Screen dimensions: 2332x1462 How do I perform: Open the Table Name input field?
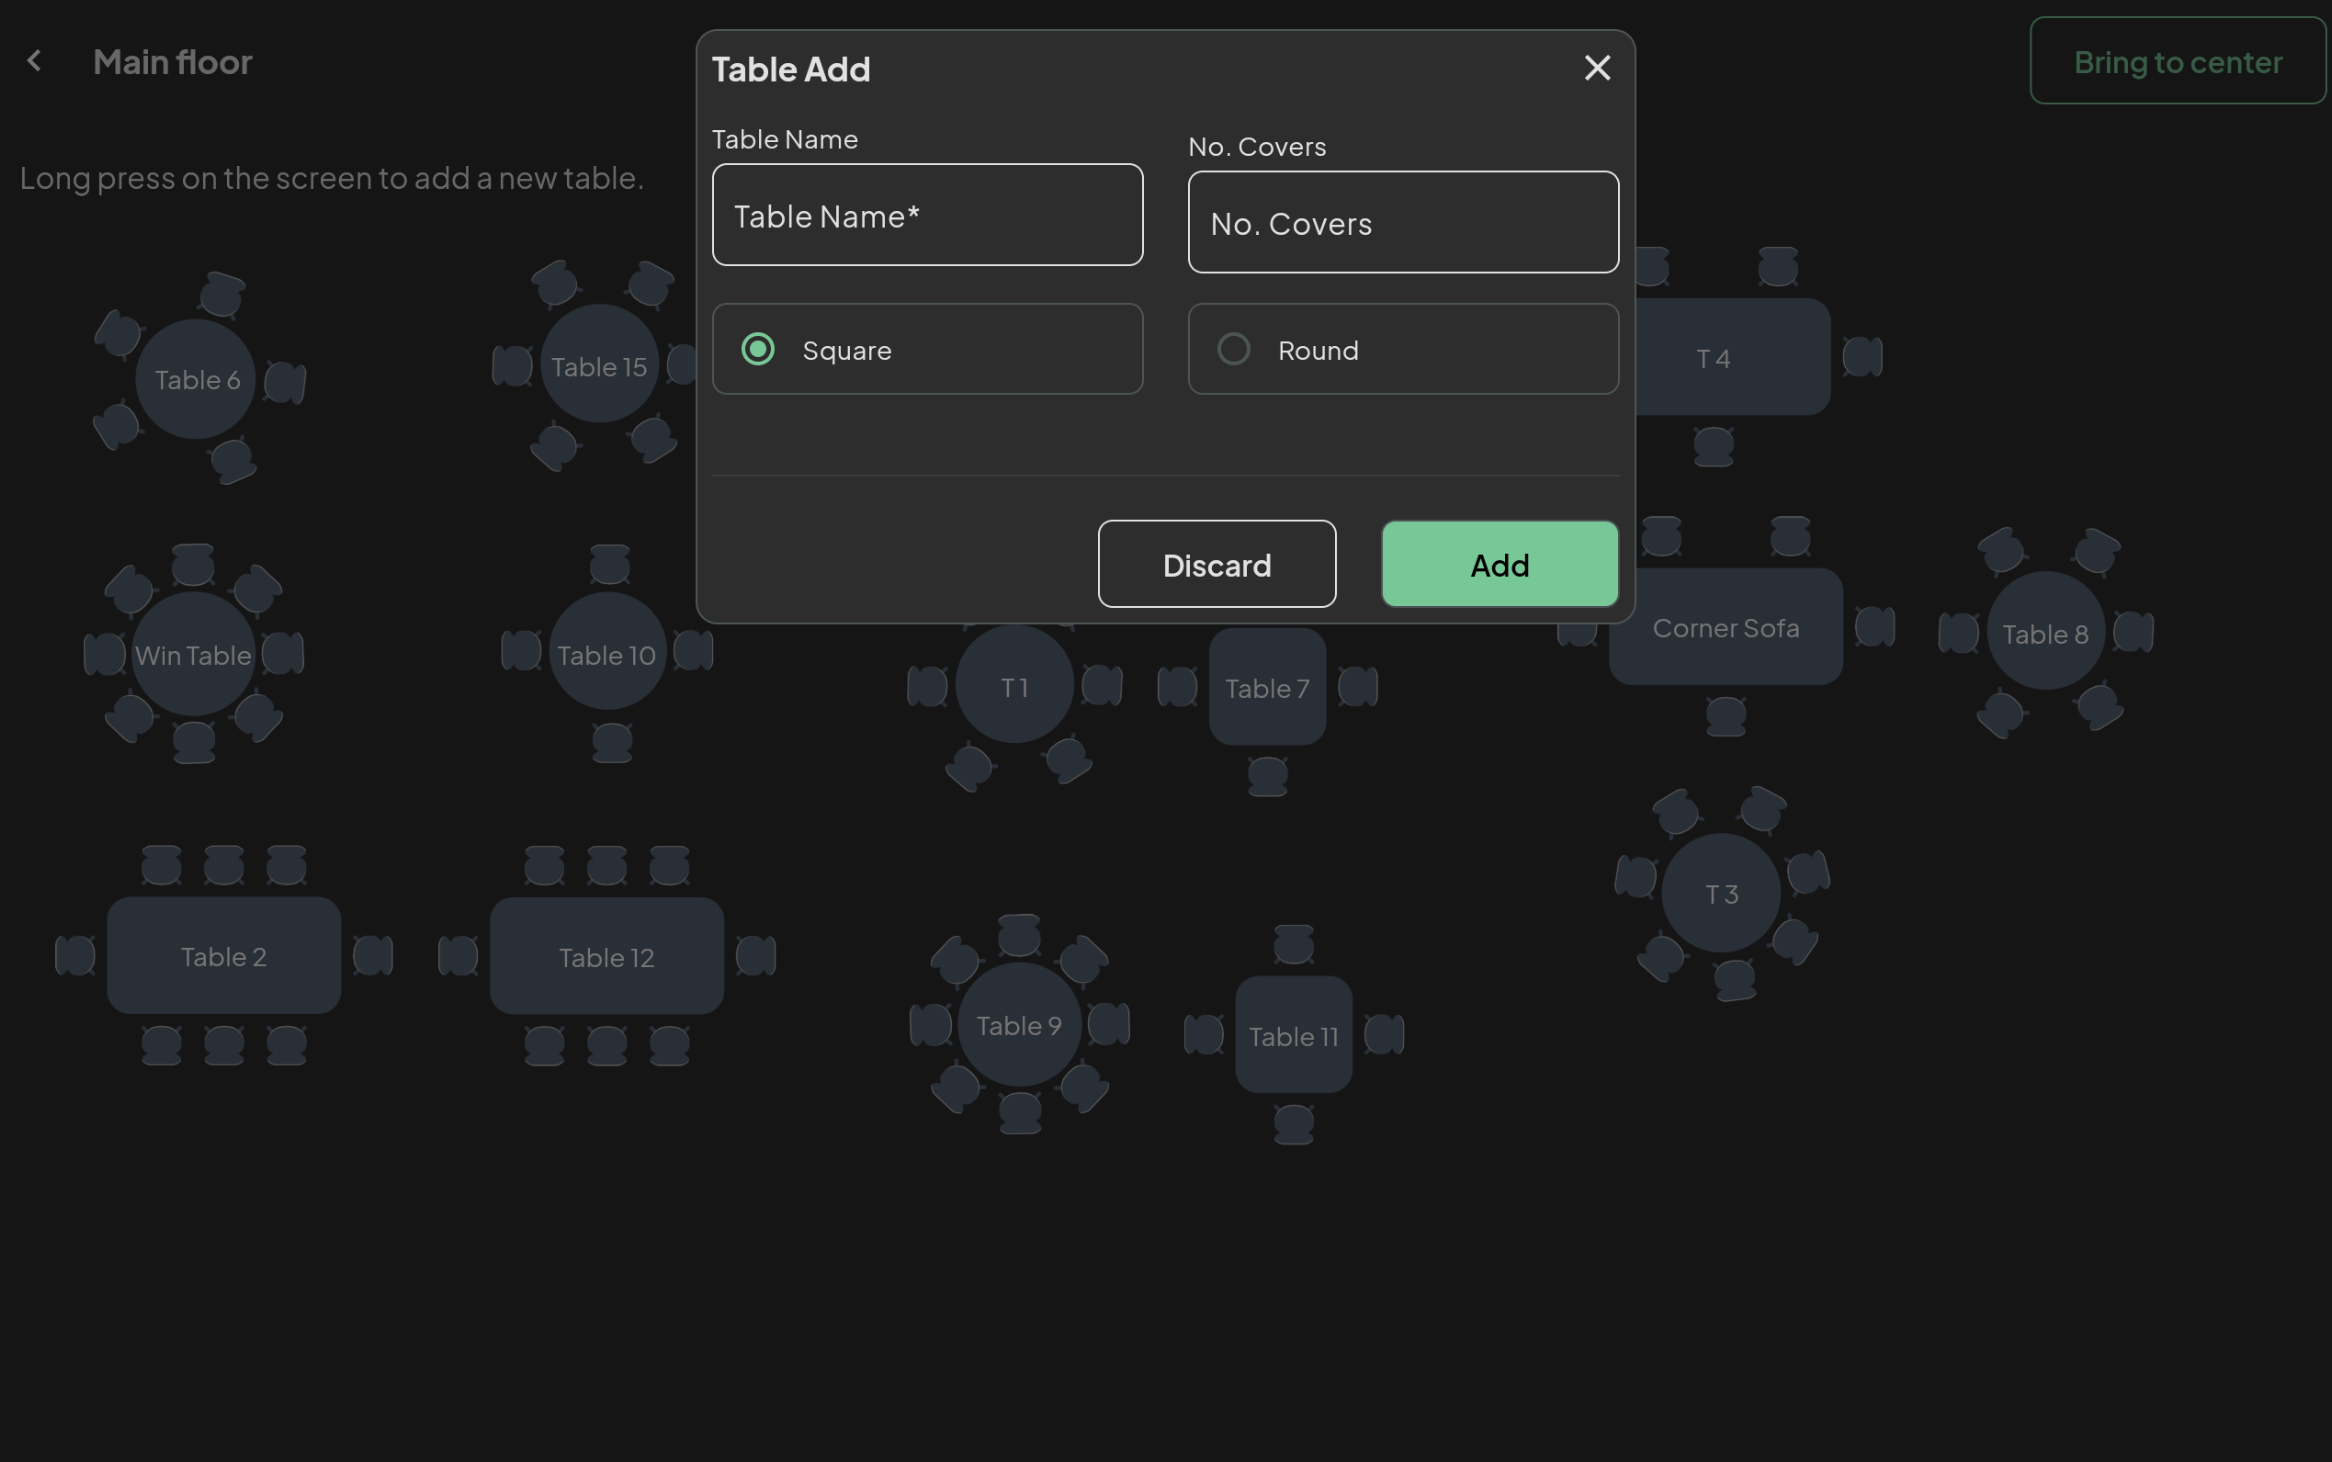click(x=928, y=214)
